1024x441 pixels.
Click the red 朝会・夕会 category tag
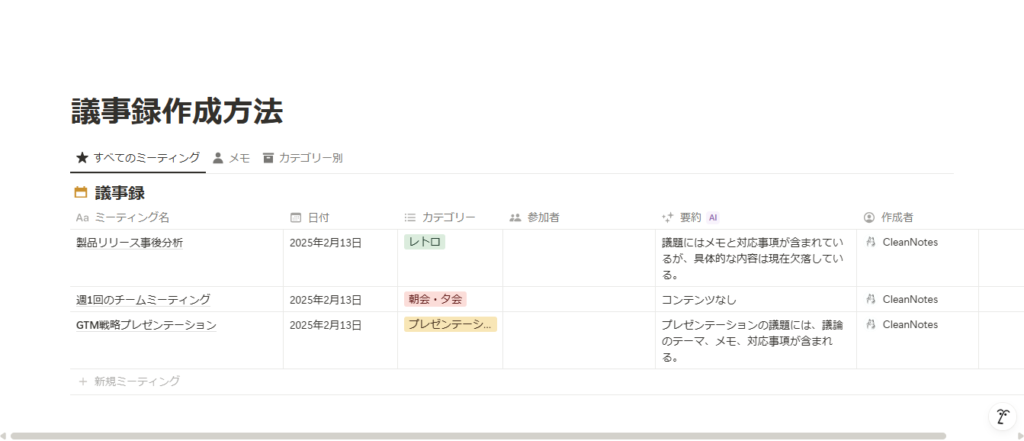(x=436, y=299)
